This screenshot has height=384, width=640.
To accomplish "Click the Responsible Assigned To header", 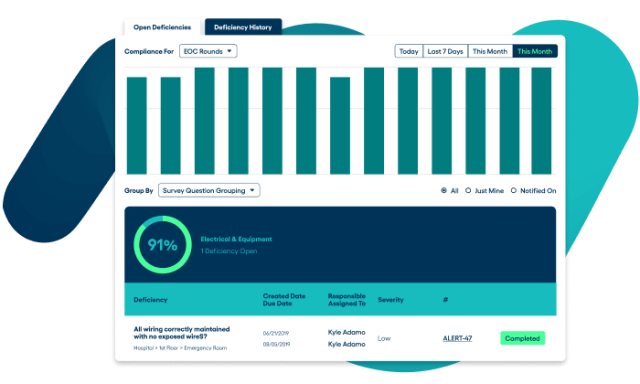I will click(347, 300).
